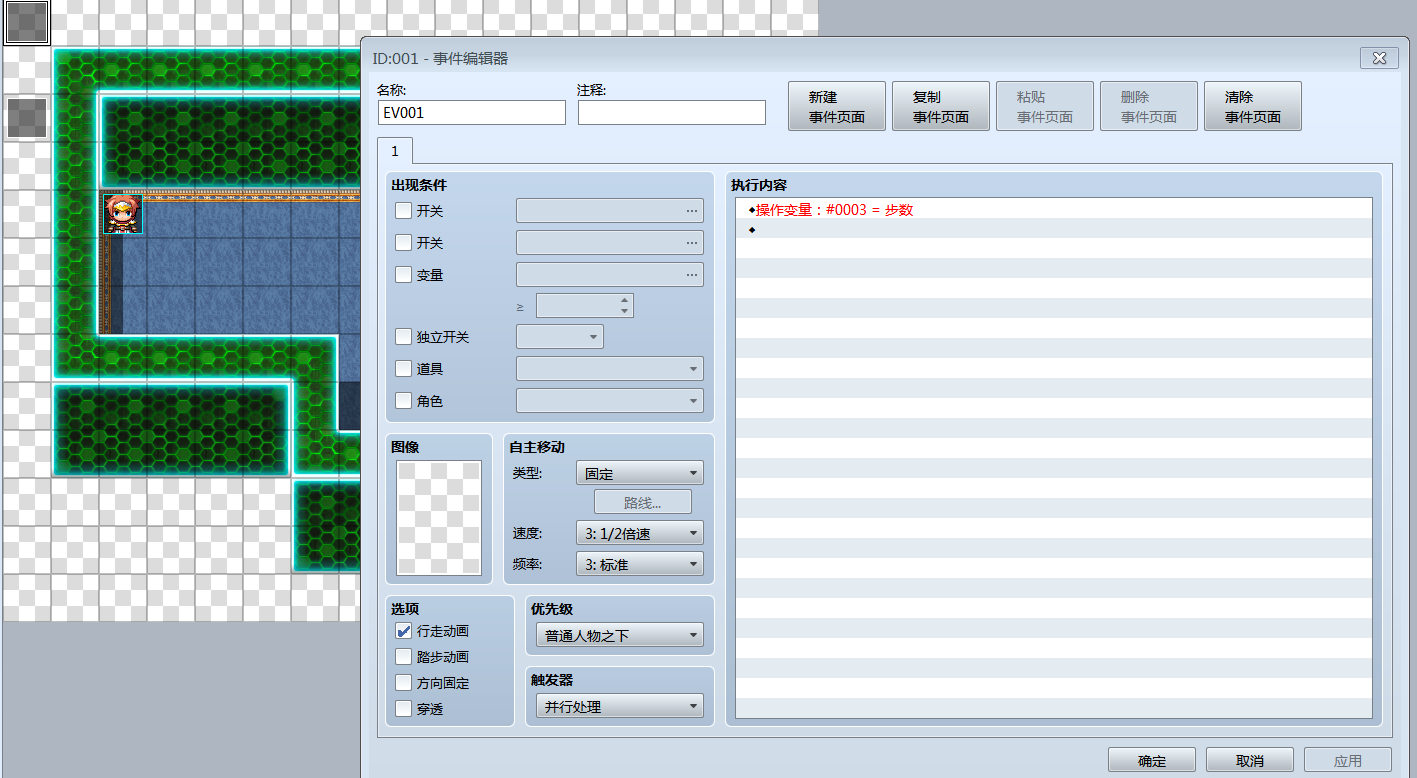This screenshot has width=1417, height=778.
Task: Click the second 开关 selection field
Action: click(x=610, y=243)
